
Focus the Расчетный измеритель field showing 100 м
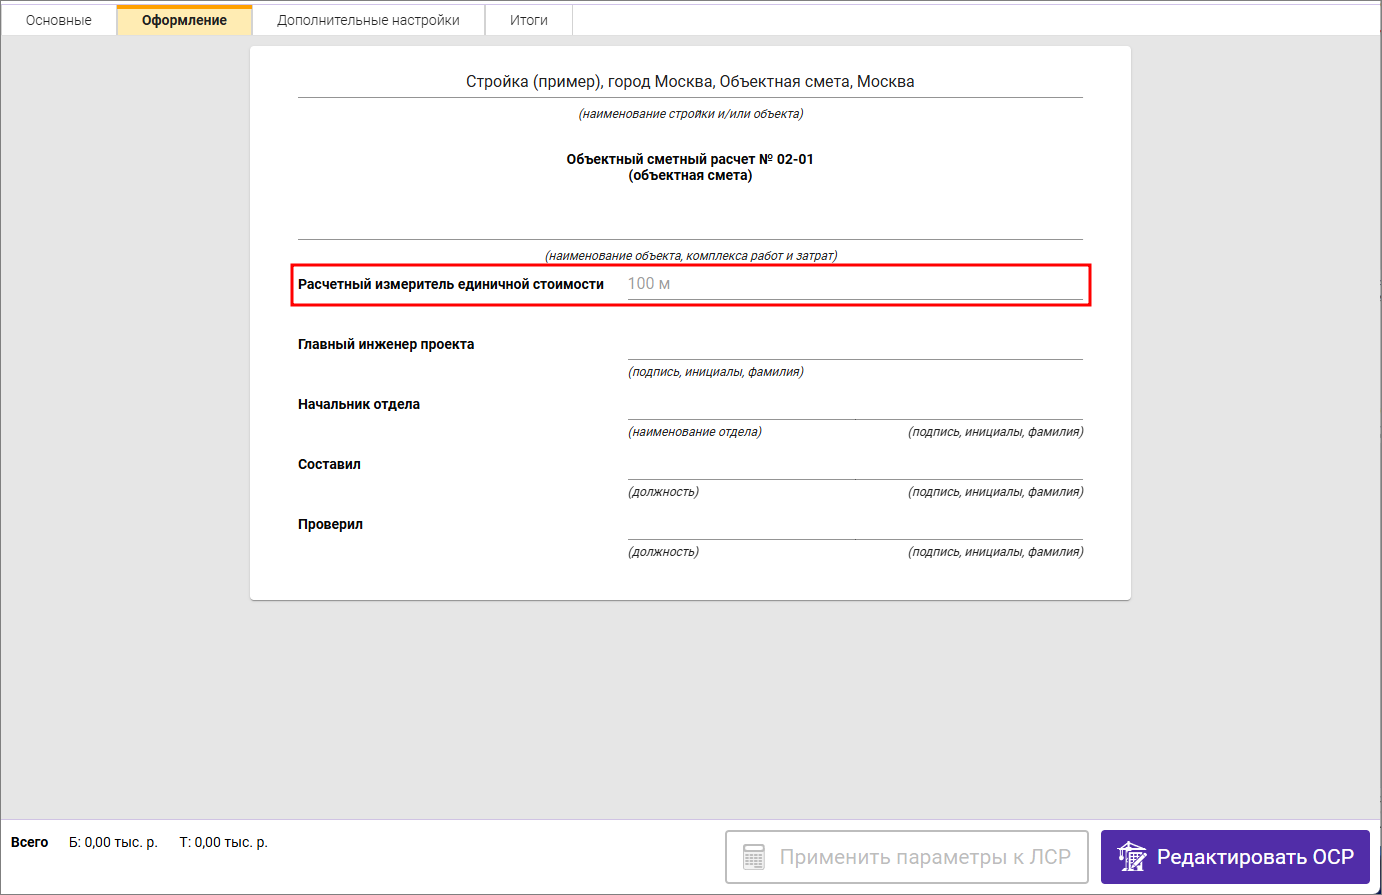(x=854, y=284)
